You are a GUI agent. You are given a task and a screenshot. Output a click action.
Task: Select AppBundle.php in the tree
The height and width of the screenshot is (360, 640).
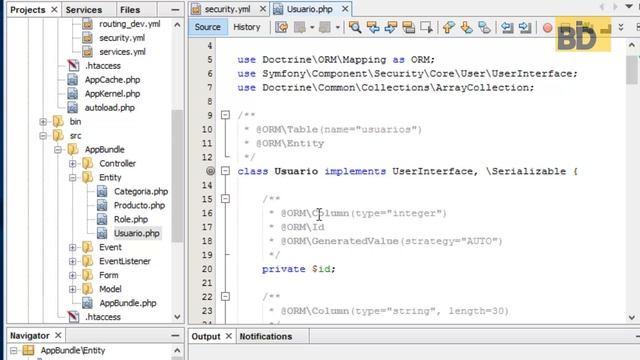pyautogui.click(x=128, y=303)
